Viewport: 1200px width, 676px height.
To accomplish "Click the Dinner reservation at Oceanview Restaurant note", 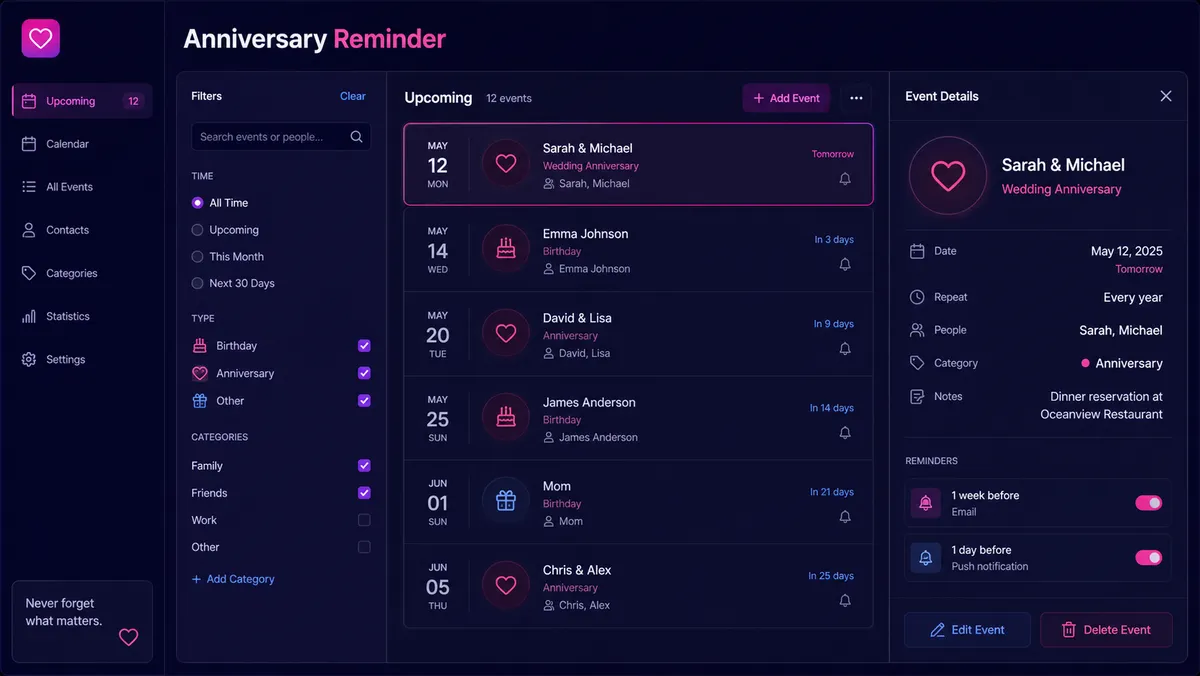I will click(1102, 405).
